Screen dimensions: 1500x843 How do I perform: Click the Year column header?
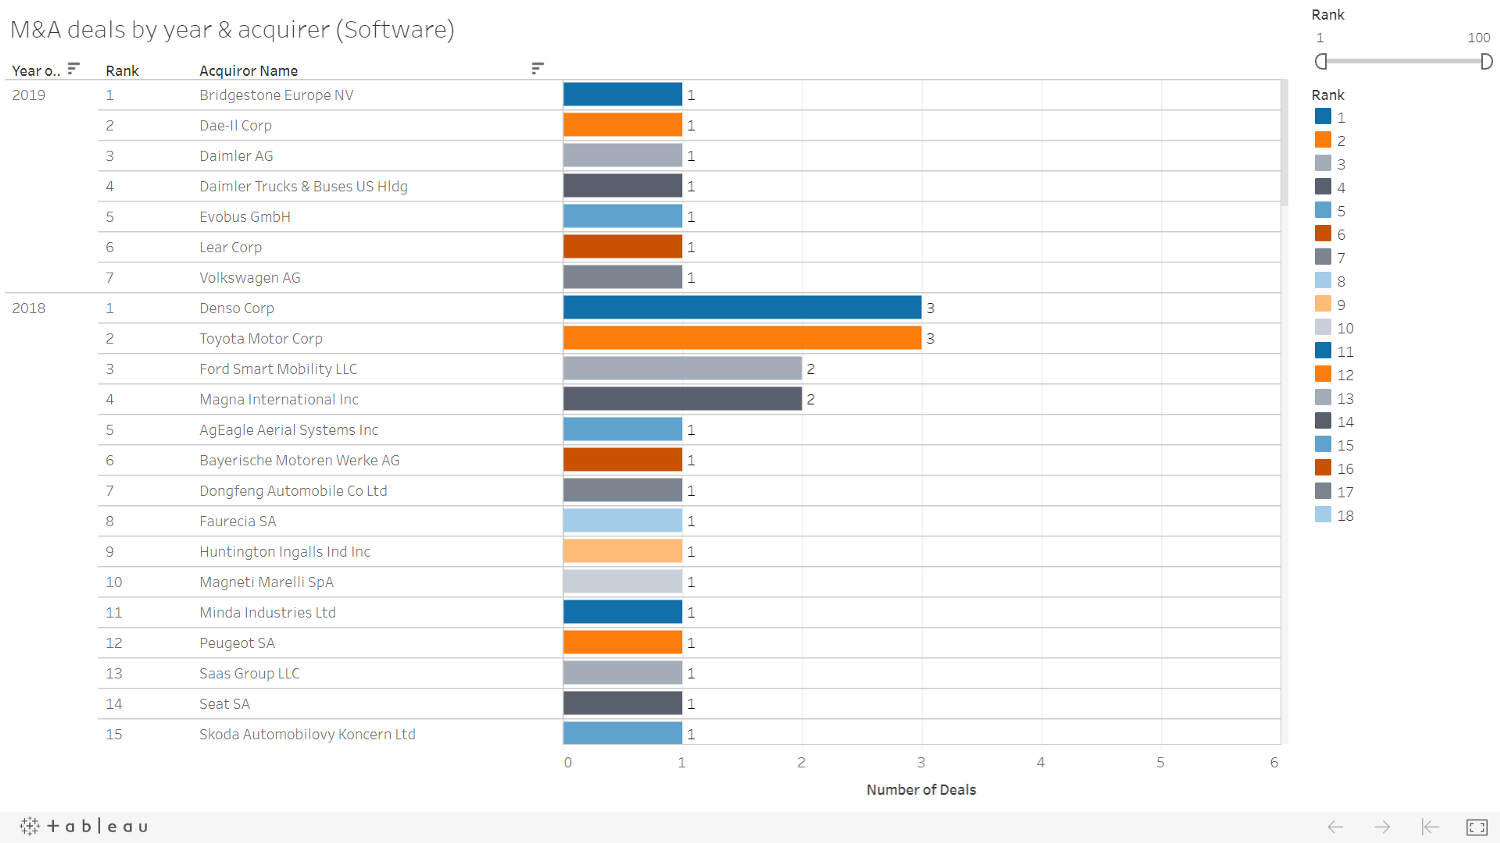coord(36,71)
